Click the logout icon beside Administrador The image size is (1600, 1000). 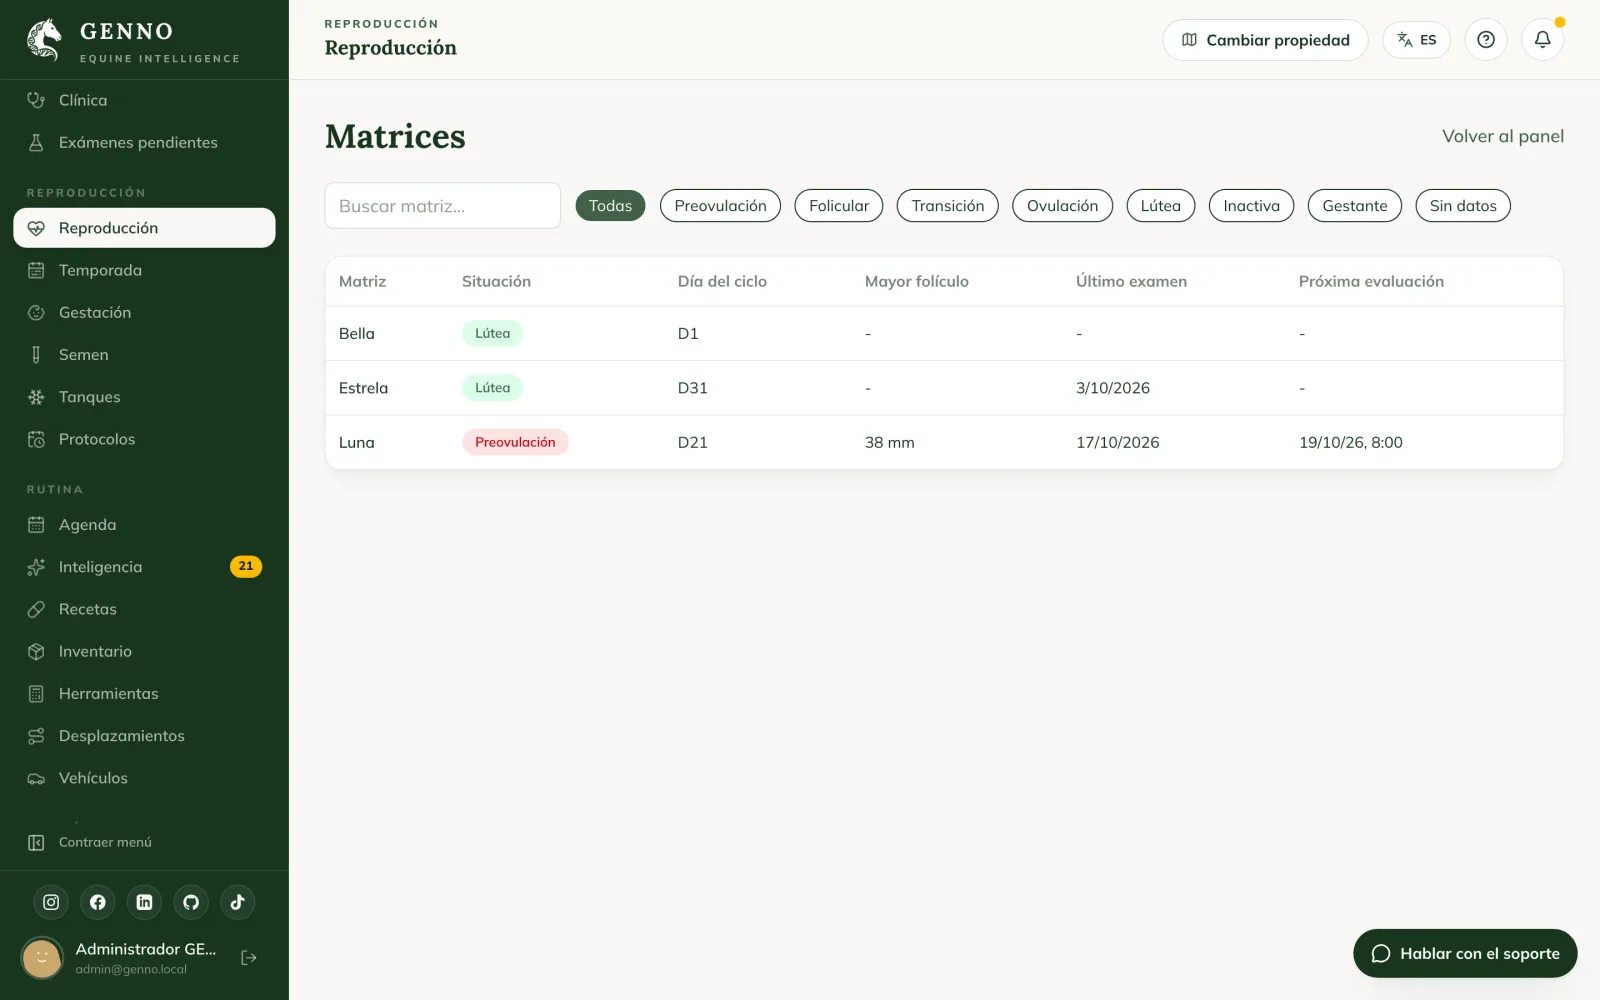click(x=249, y=958)
